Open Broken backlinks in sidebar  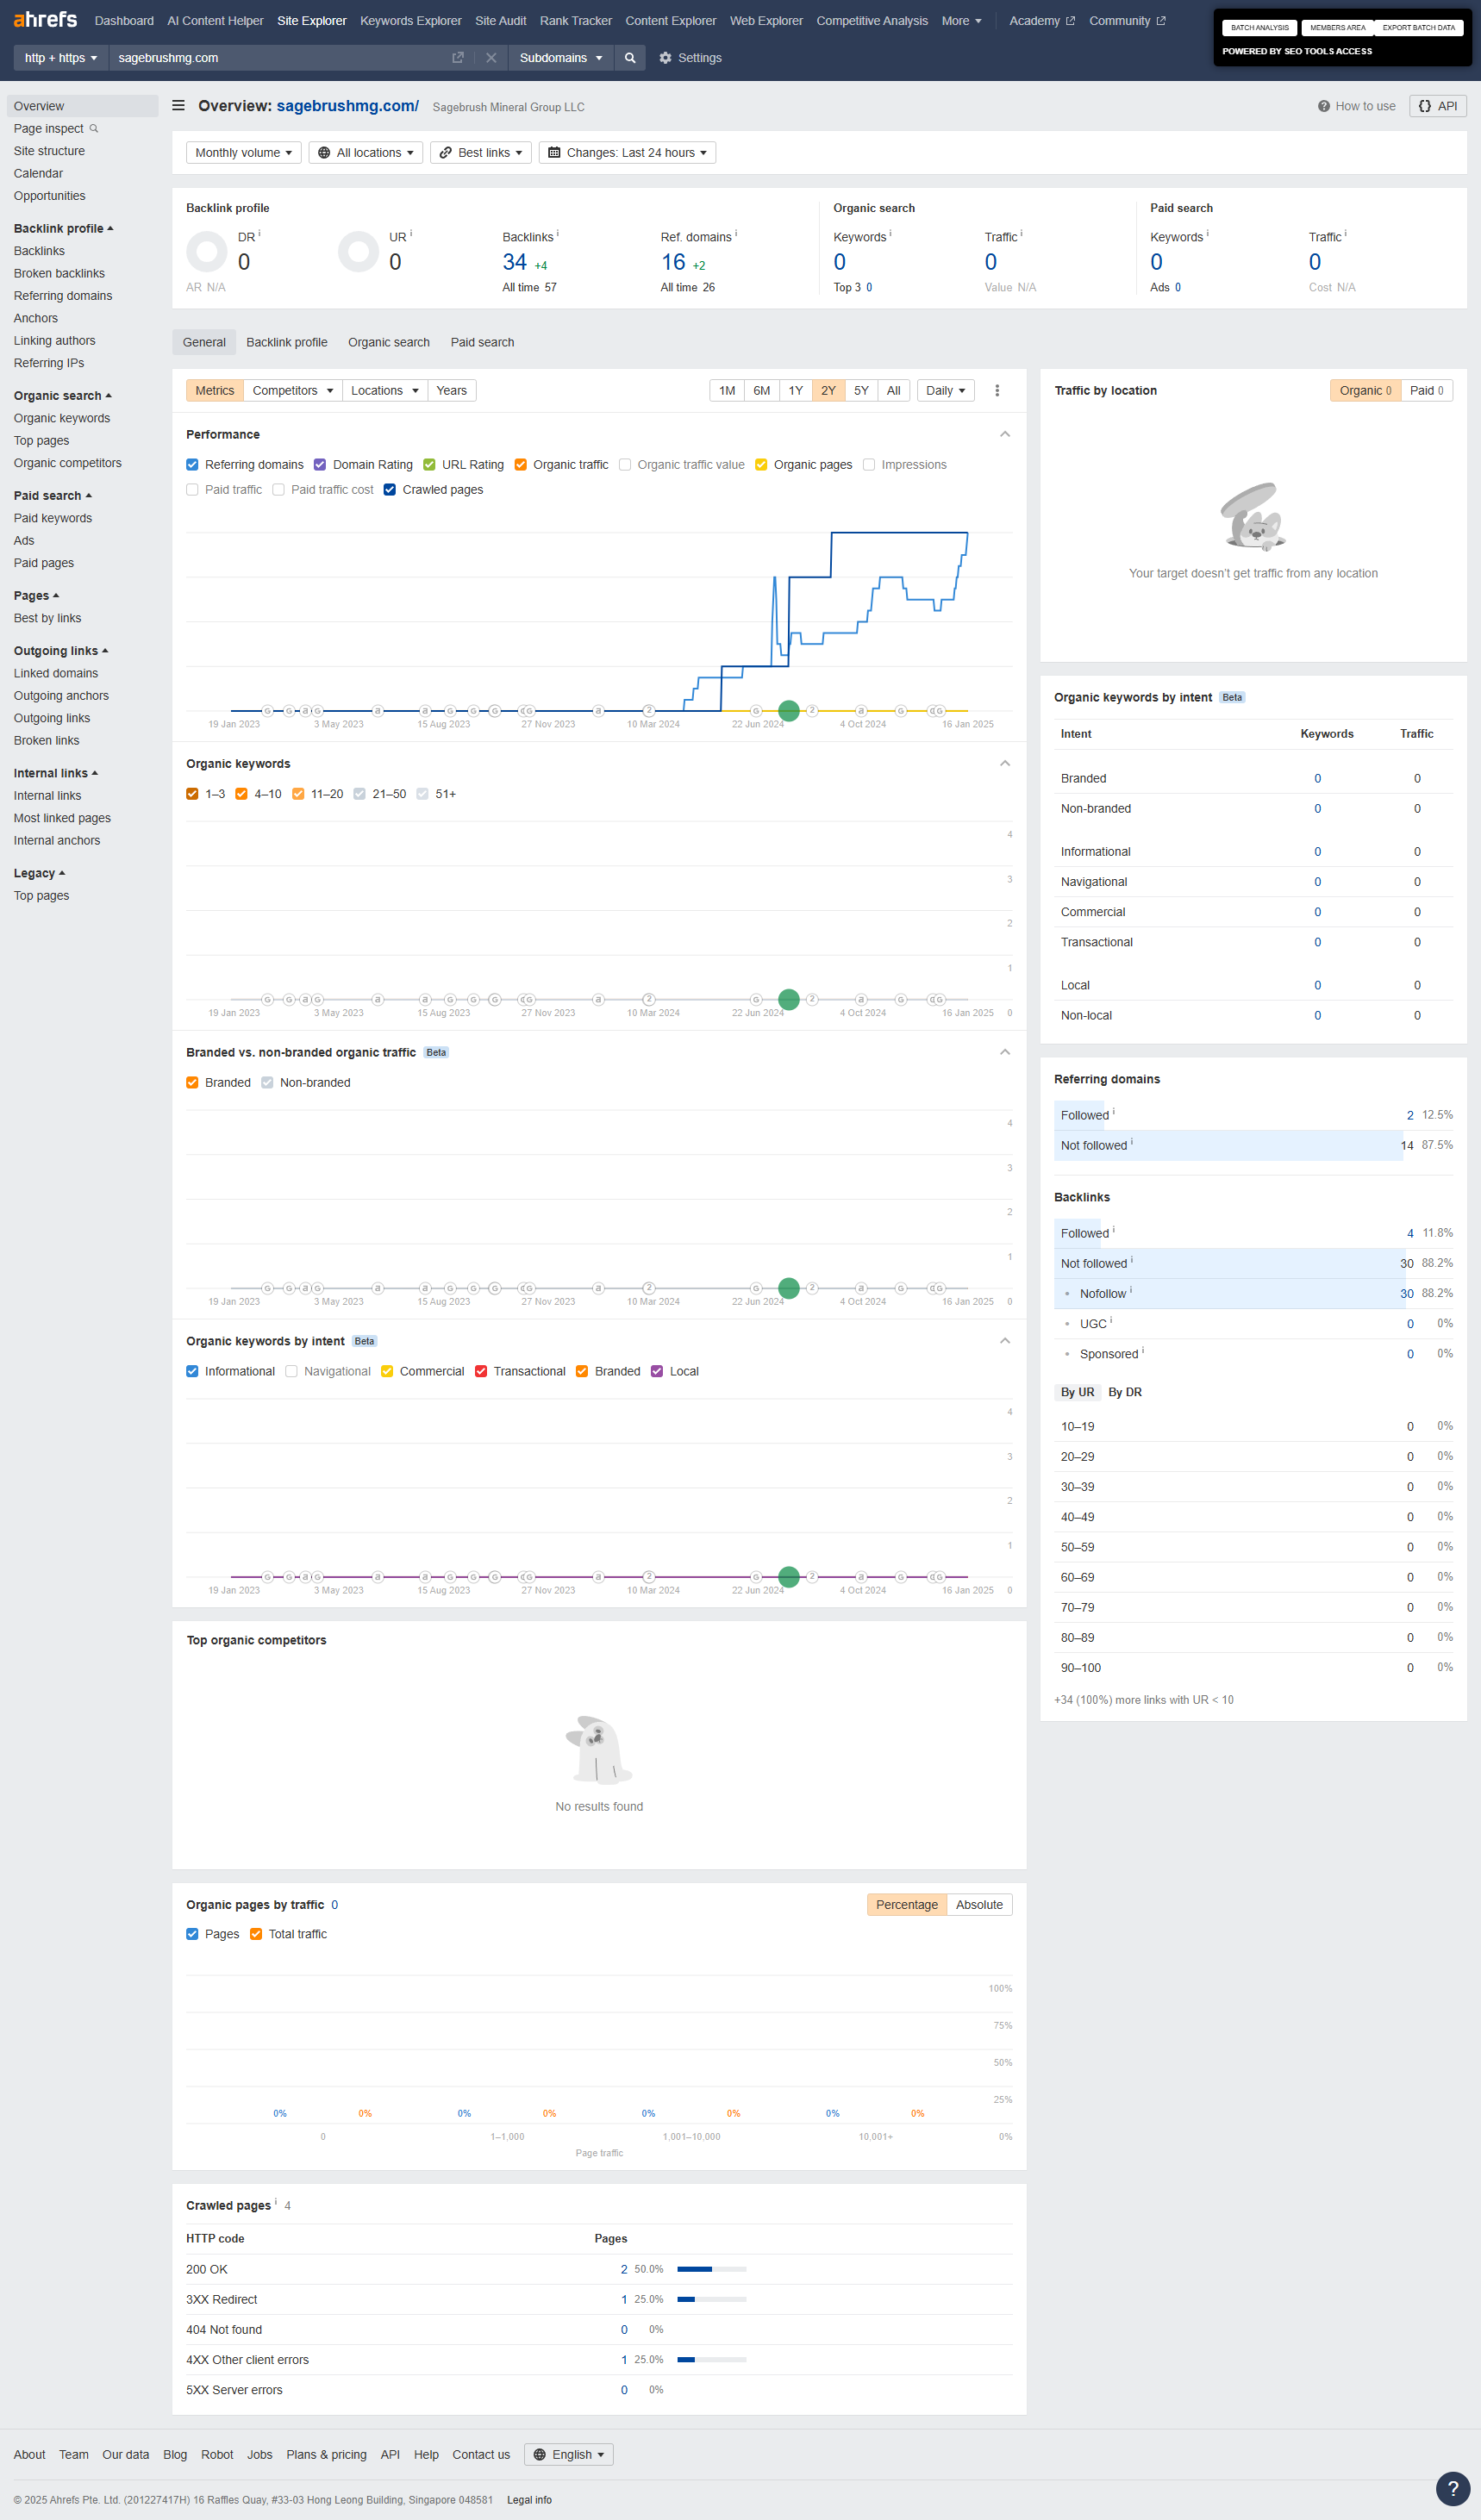click(x=59, y=273)
